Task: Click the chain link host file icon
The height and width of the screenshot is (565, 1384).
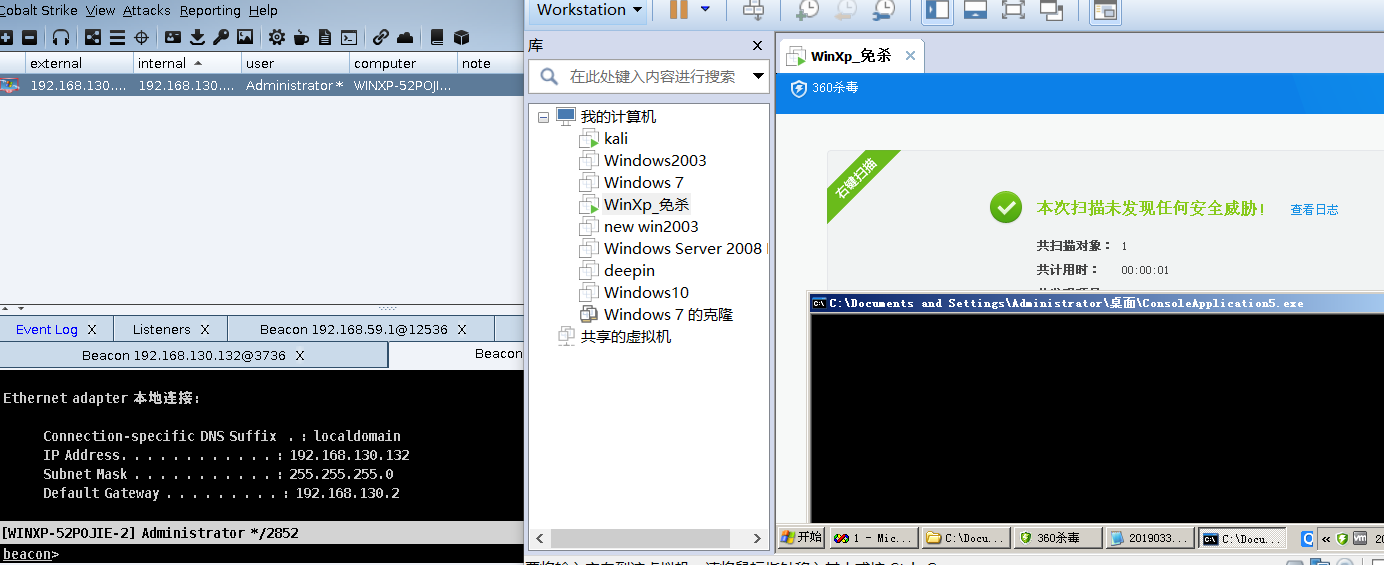Action: point(381,37)
